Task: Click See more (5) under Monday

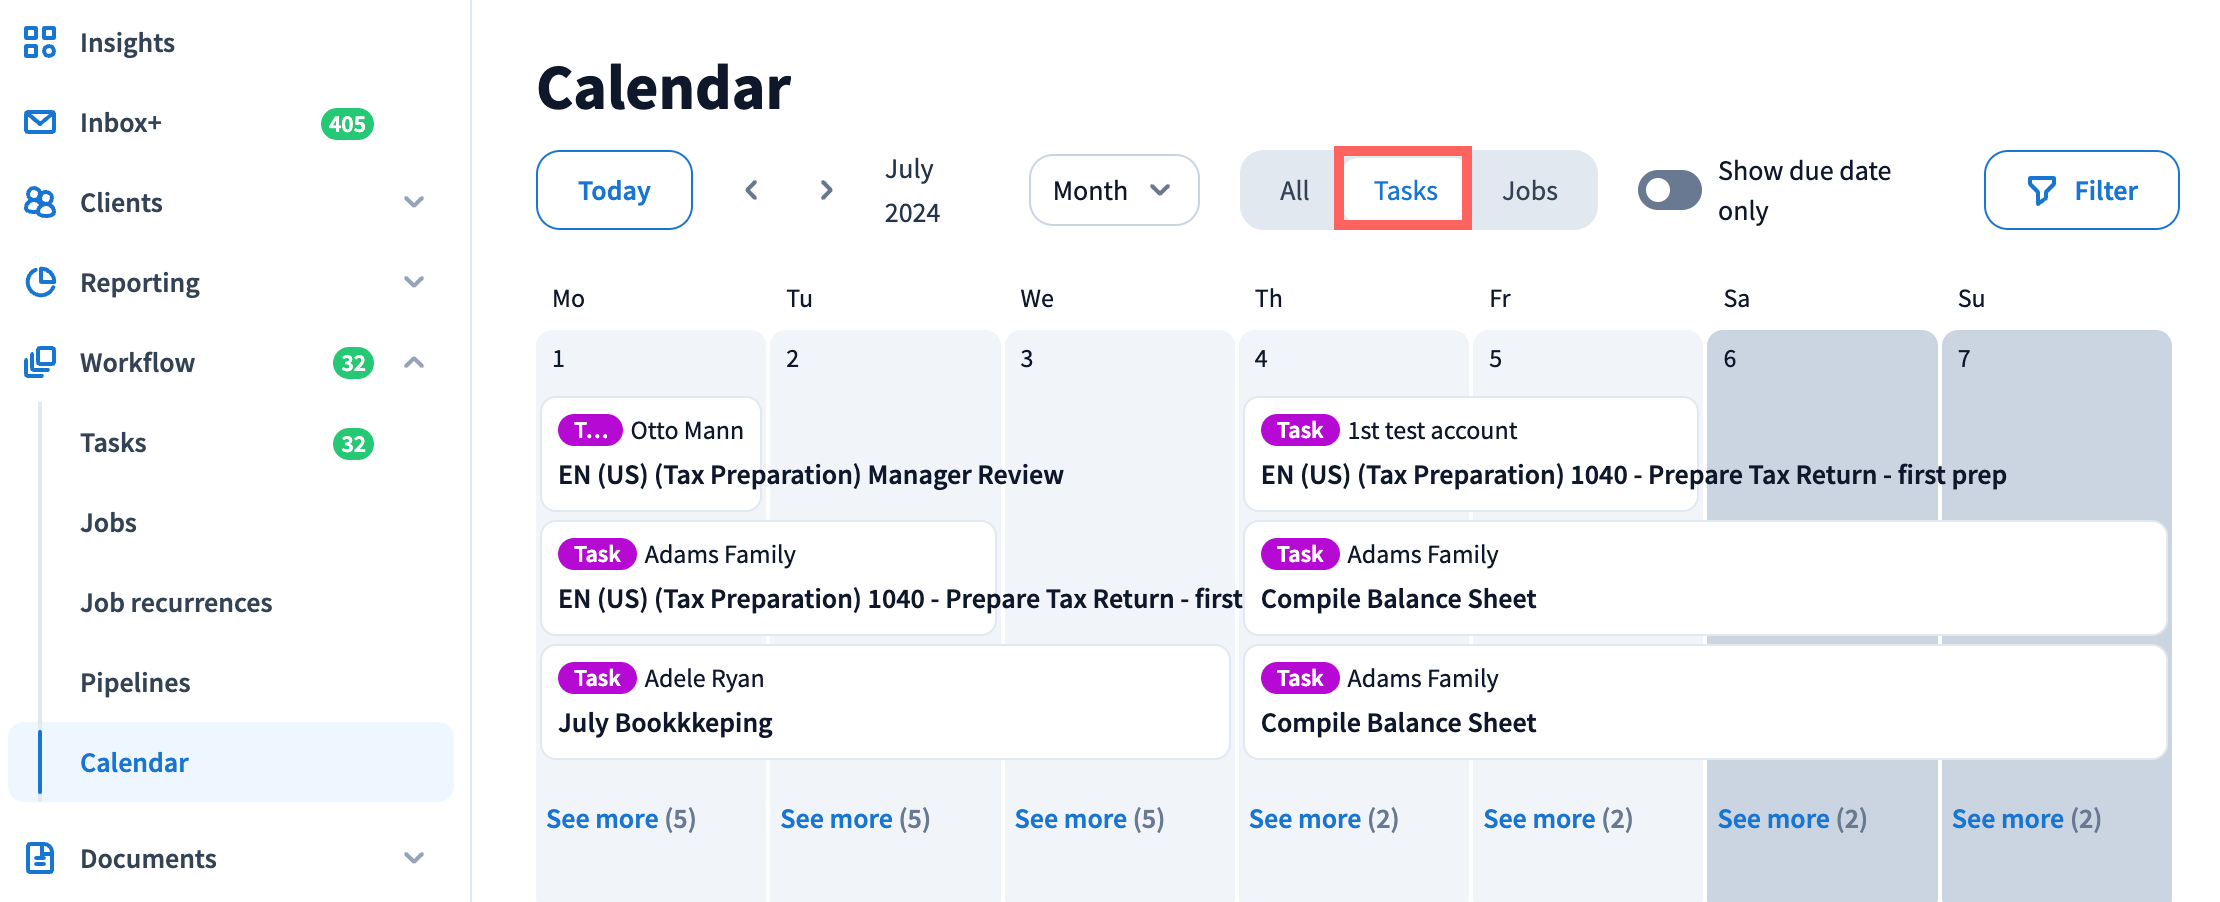Action: coord(620,819)
